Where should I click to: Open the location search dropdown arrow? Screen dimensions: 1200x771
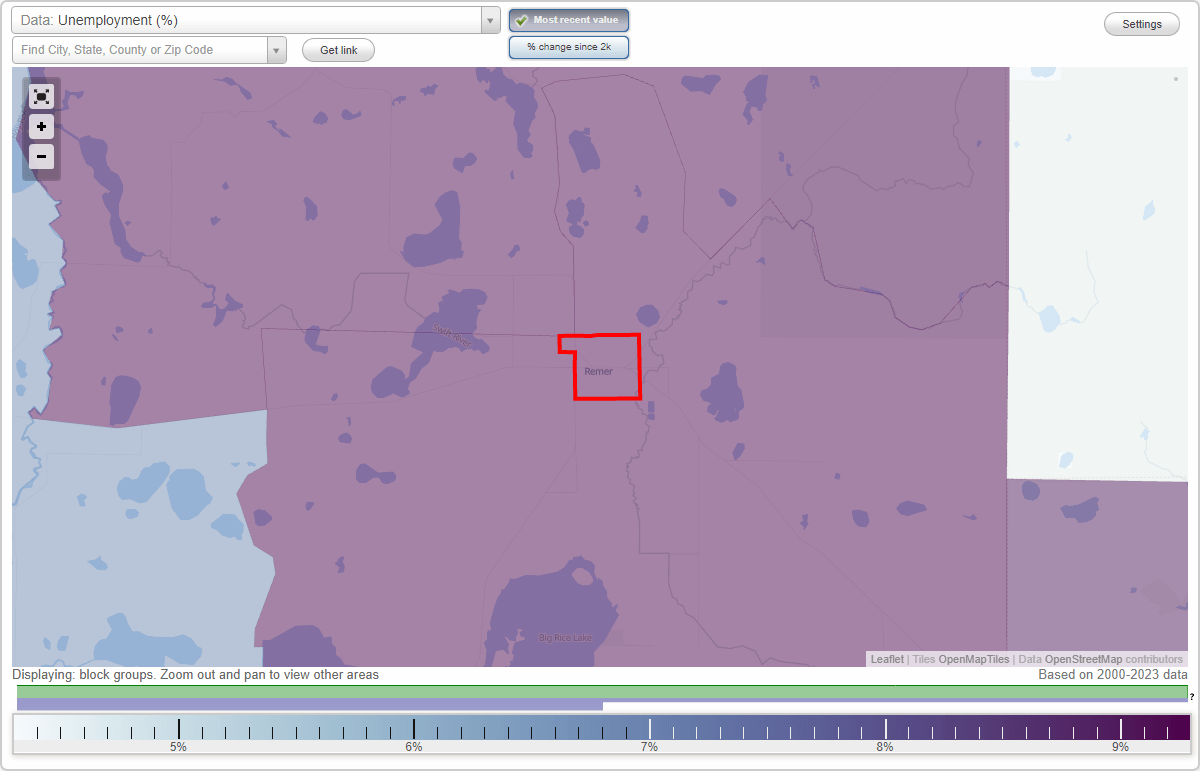(277, 50)
